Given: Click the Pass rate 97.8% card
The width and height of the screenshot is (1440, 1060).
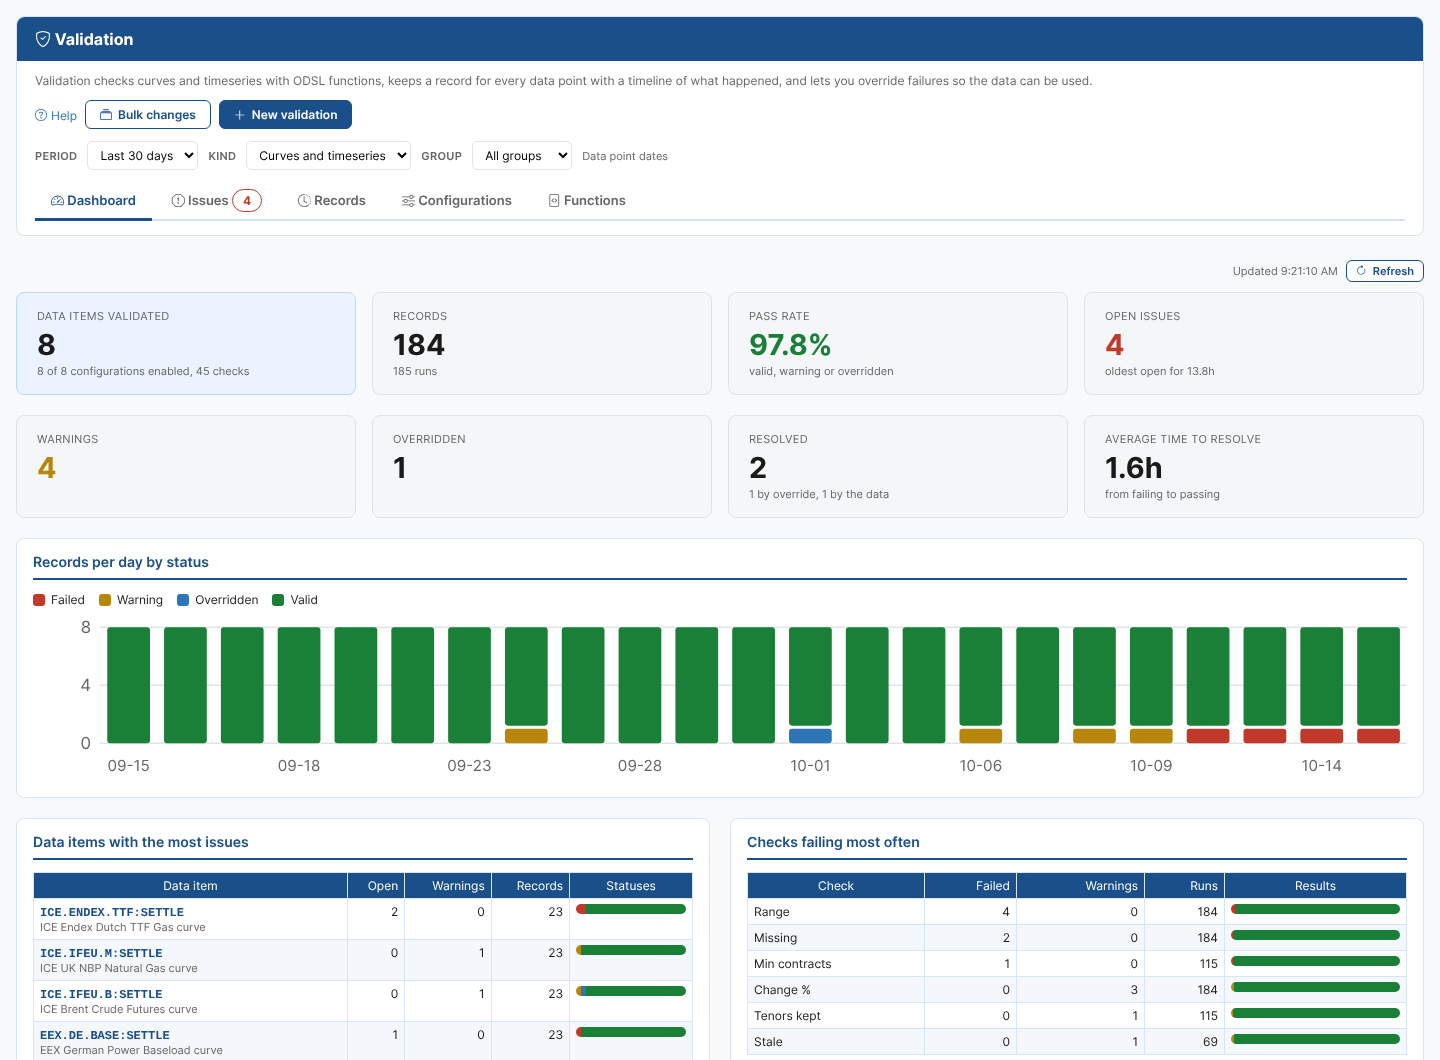Looking at the screenshot, I should 898,343.
